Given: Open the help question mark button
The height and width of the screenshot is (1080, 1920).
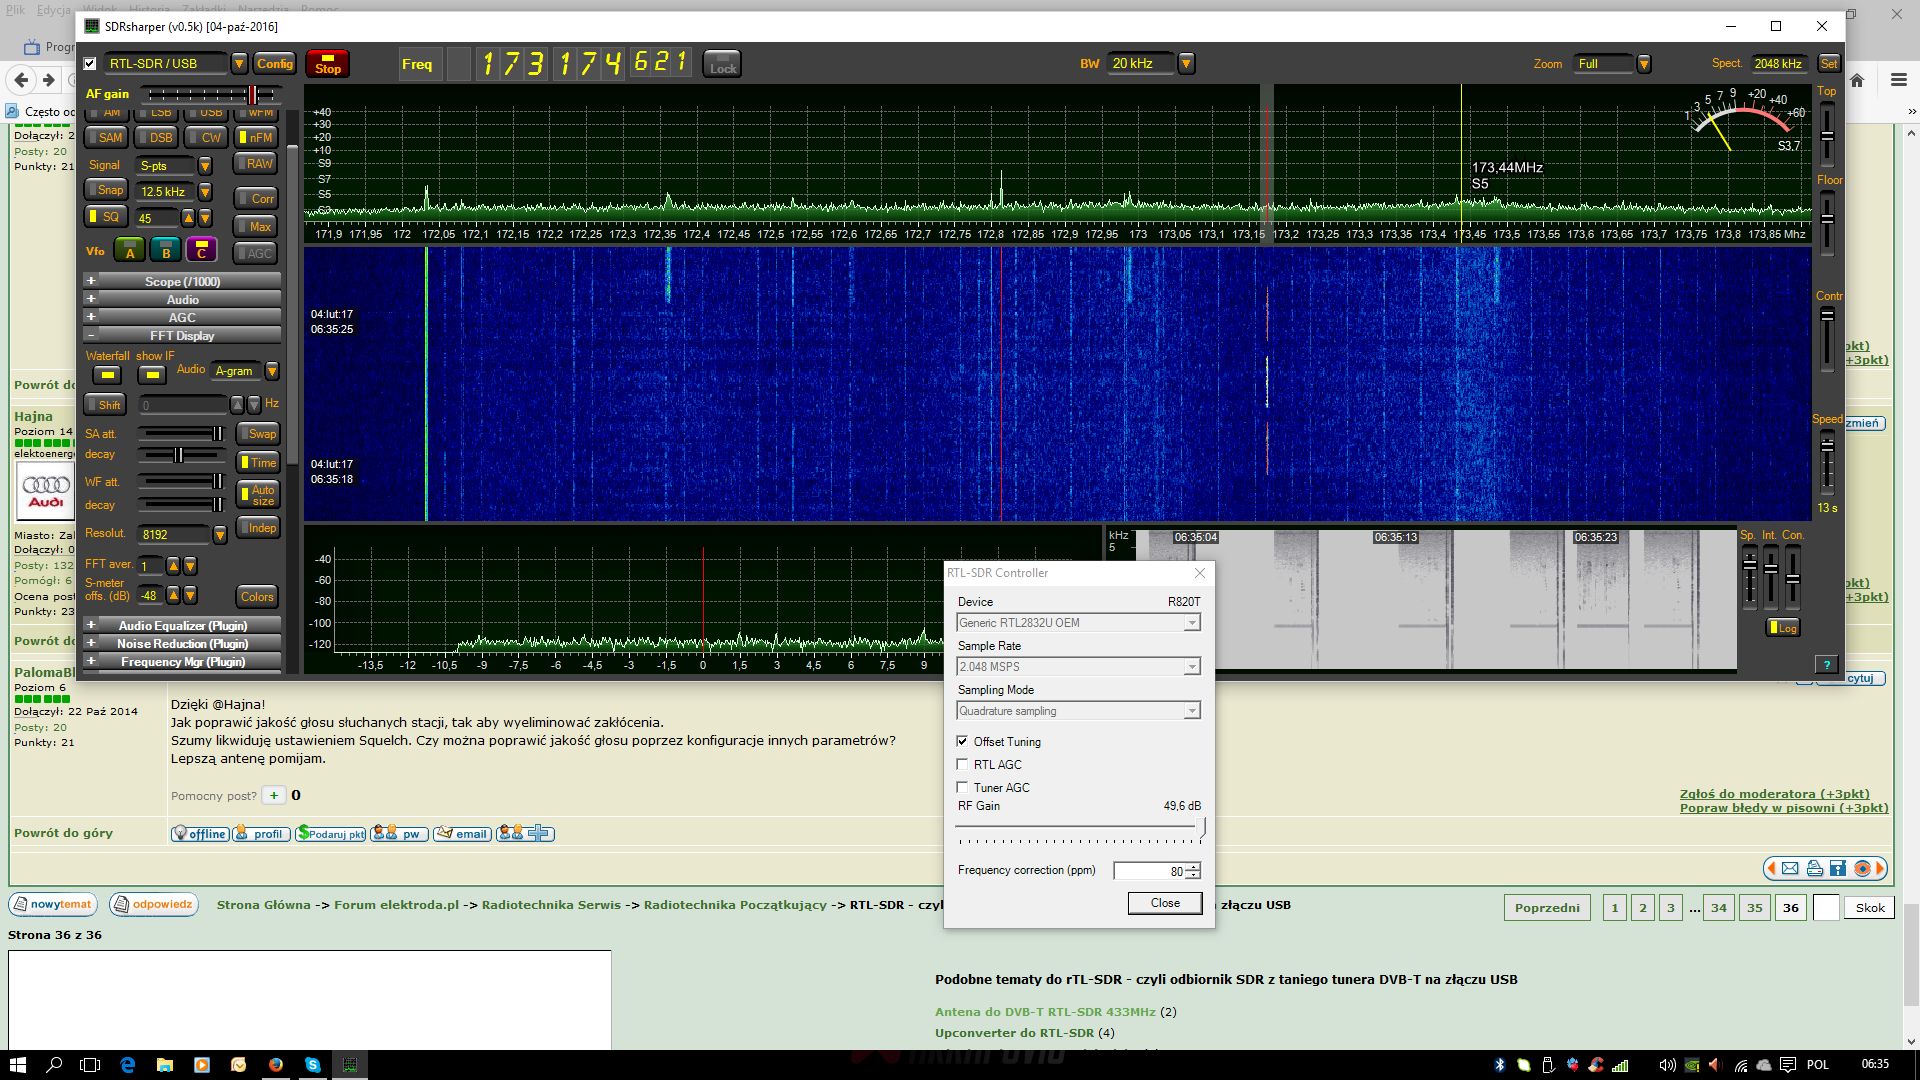Looking at the screenshot, I should [x=1826, y=664].
